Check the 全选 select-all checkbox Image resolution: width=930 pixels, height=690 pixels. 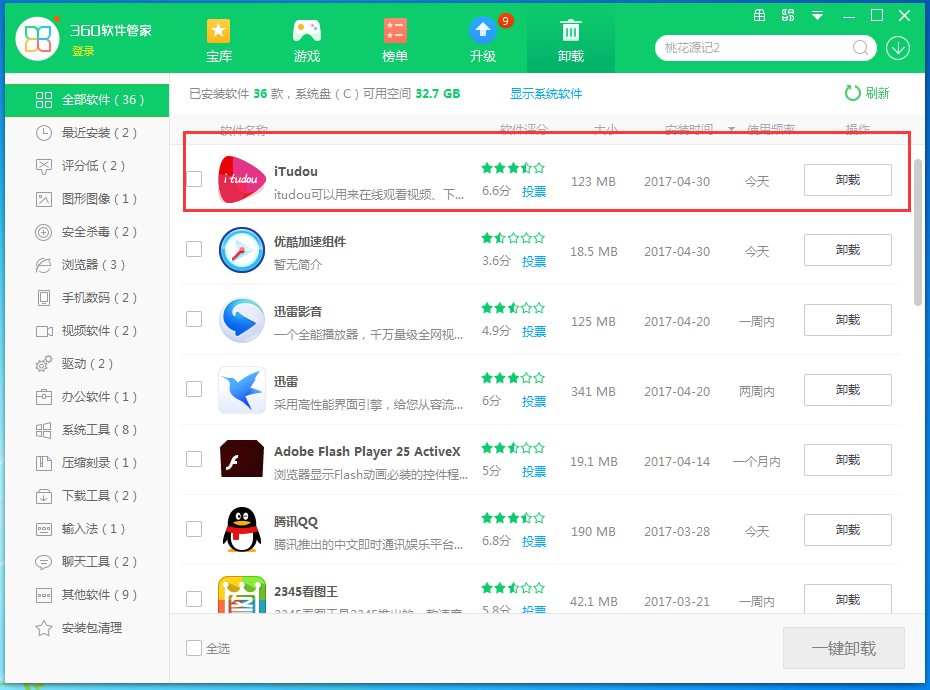(x=194, y=648)
